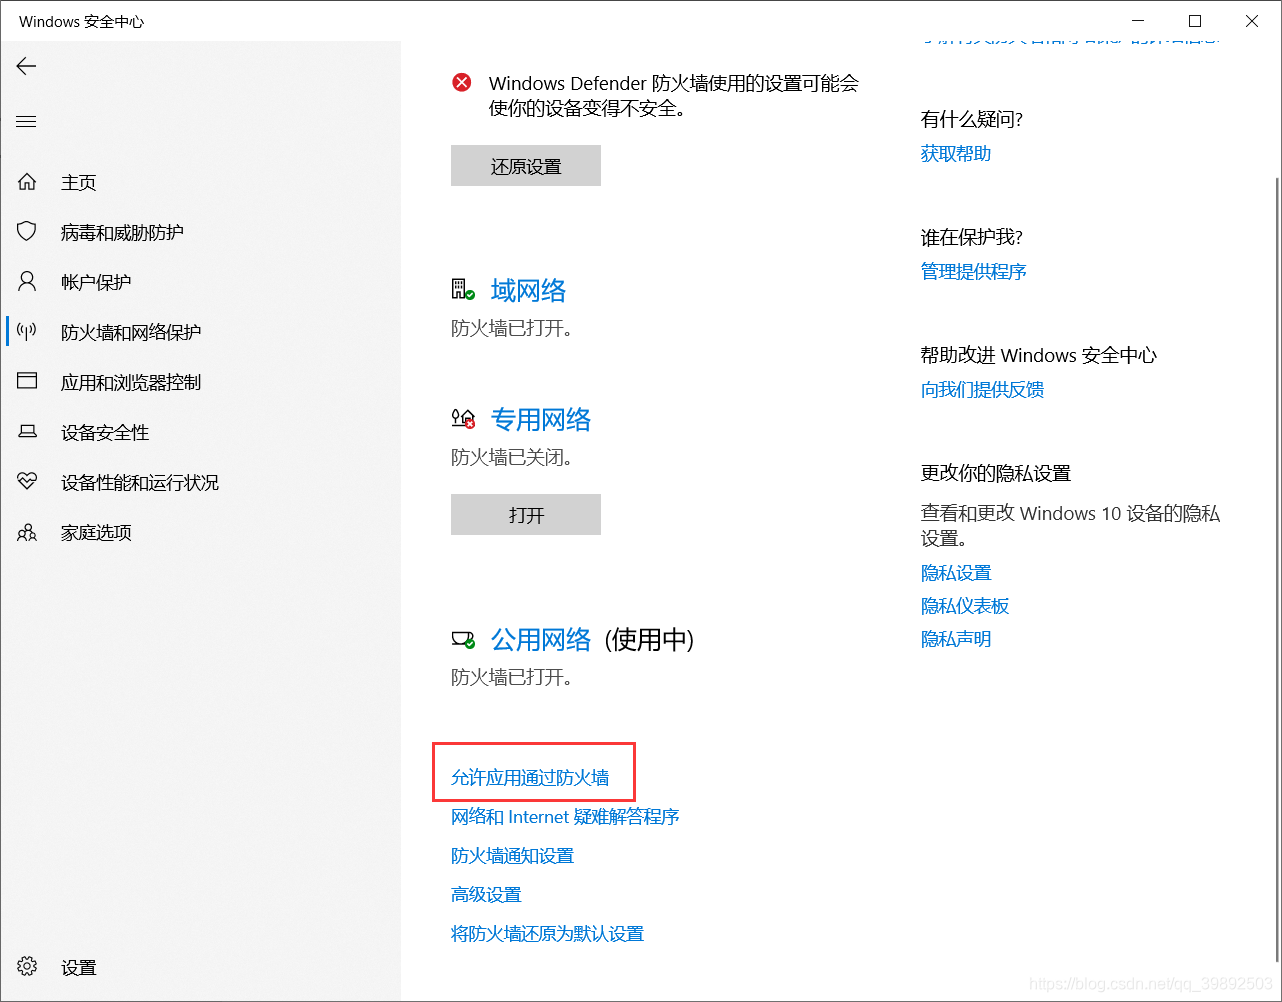The image size is (1282, 1002).
Task: Open 设备安全性 page
Action: click(105, 433)
